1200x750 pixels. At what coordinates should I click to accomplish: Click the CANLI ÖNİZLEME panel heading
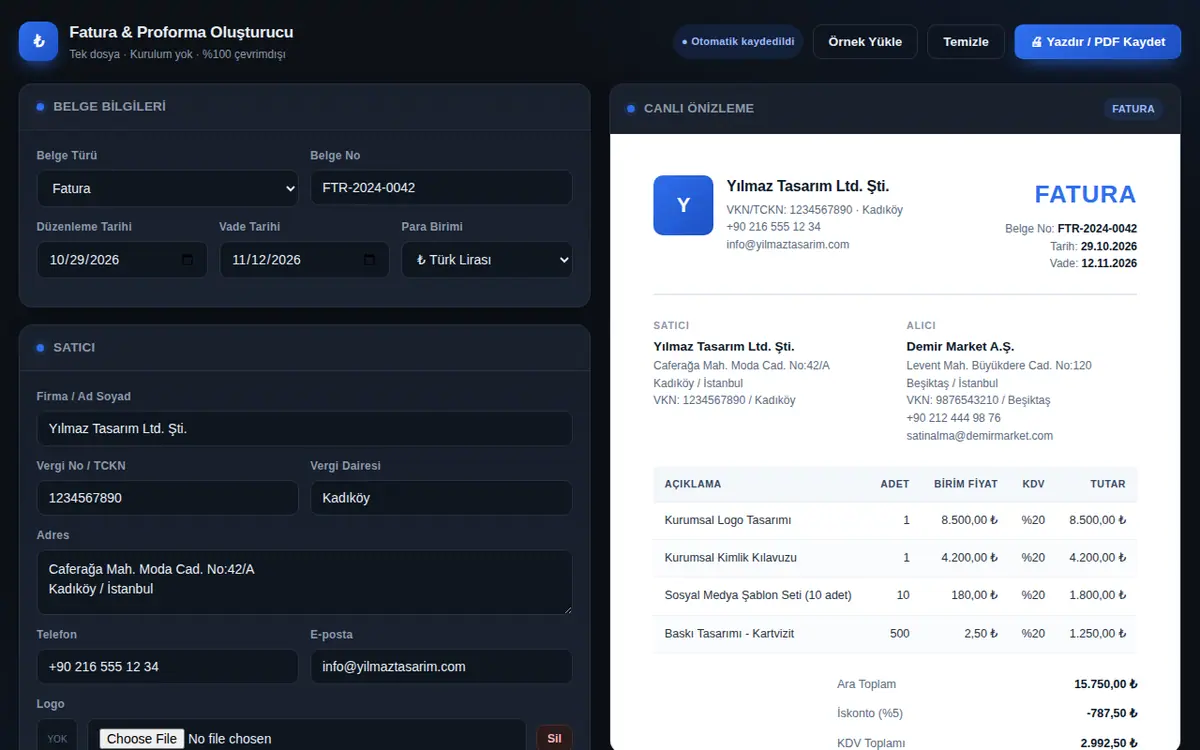tap(699, 108)
